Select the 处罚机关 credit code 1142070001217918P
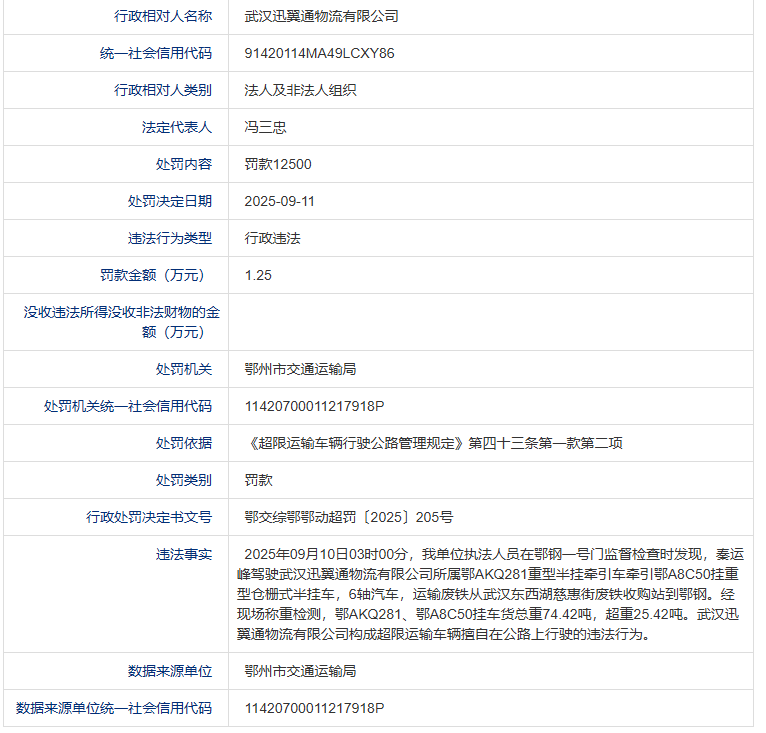766x733 pixels. [314, 406]
